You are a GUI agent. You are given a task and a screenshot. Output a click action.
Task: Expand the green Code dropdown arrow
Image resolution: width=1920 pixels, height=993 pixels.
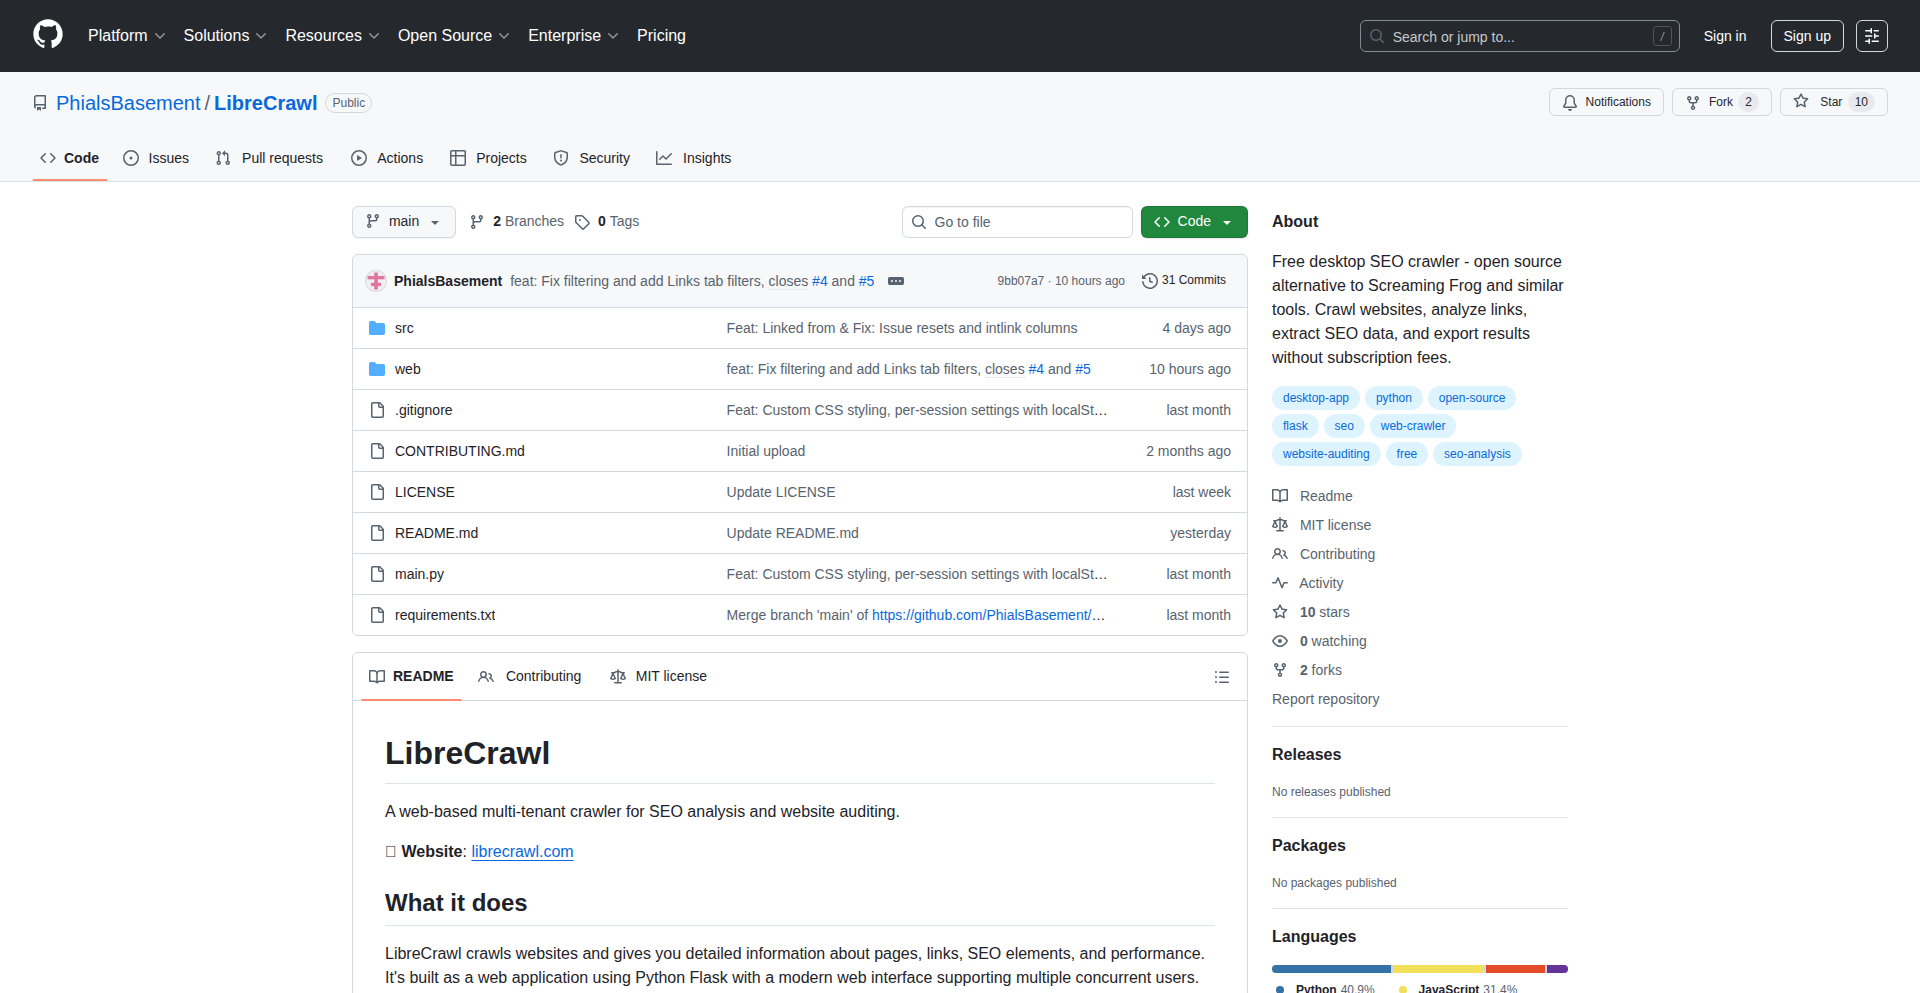[x=1227, y=221]
